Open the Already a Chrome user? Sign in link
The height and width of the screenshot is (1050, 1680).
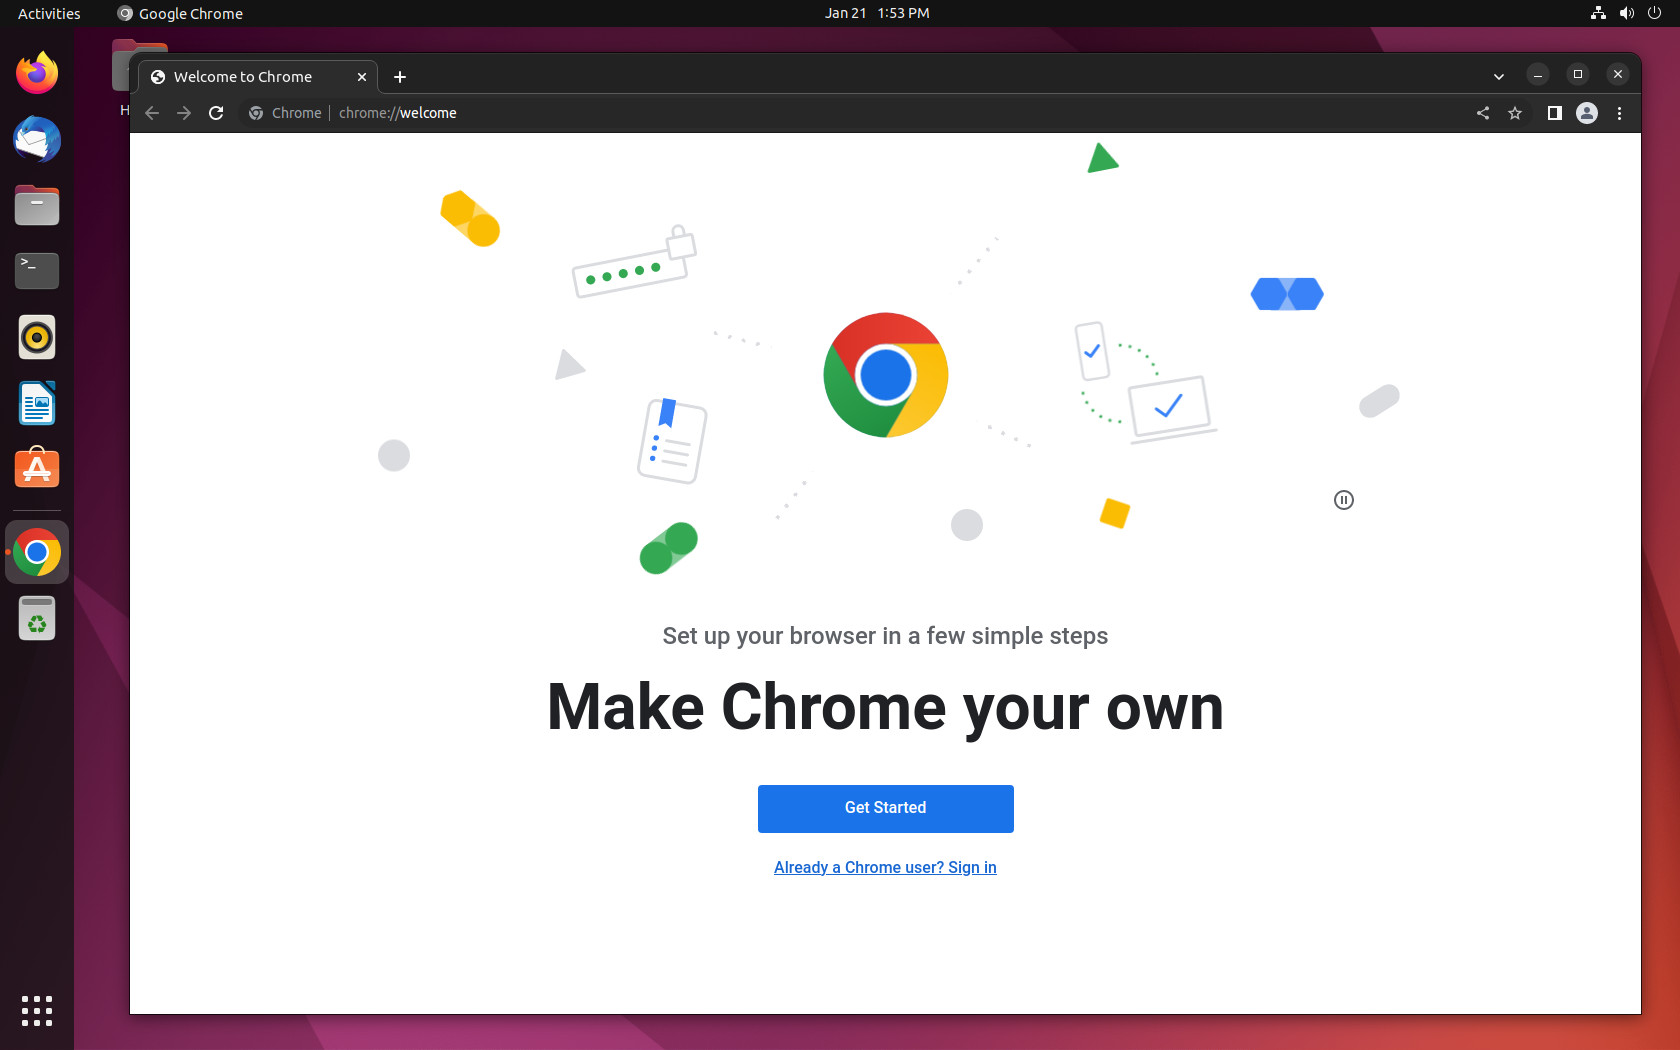tap(885, 867)
